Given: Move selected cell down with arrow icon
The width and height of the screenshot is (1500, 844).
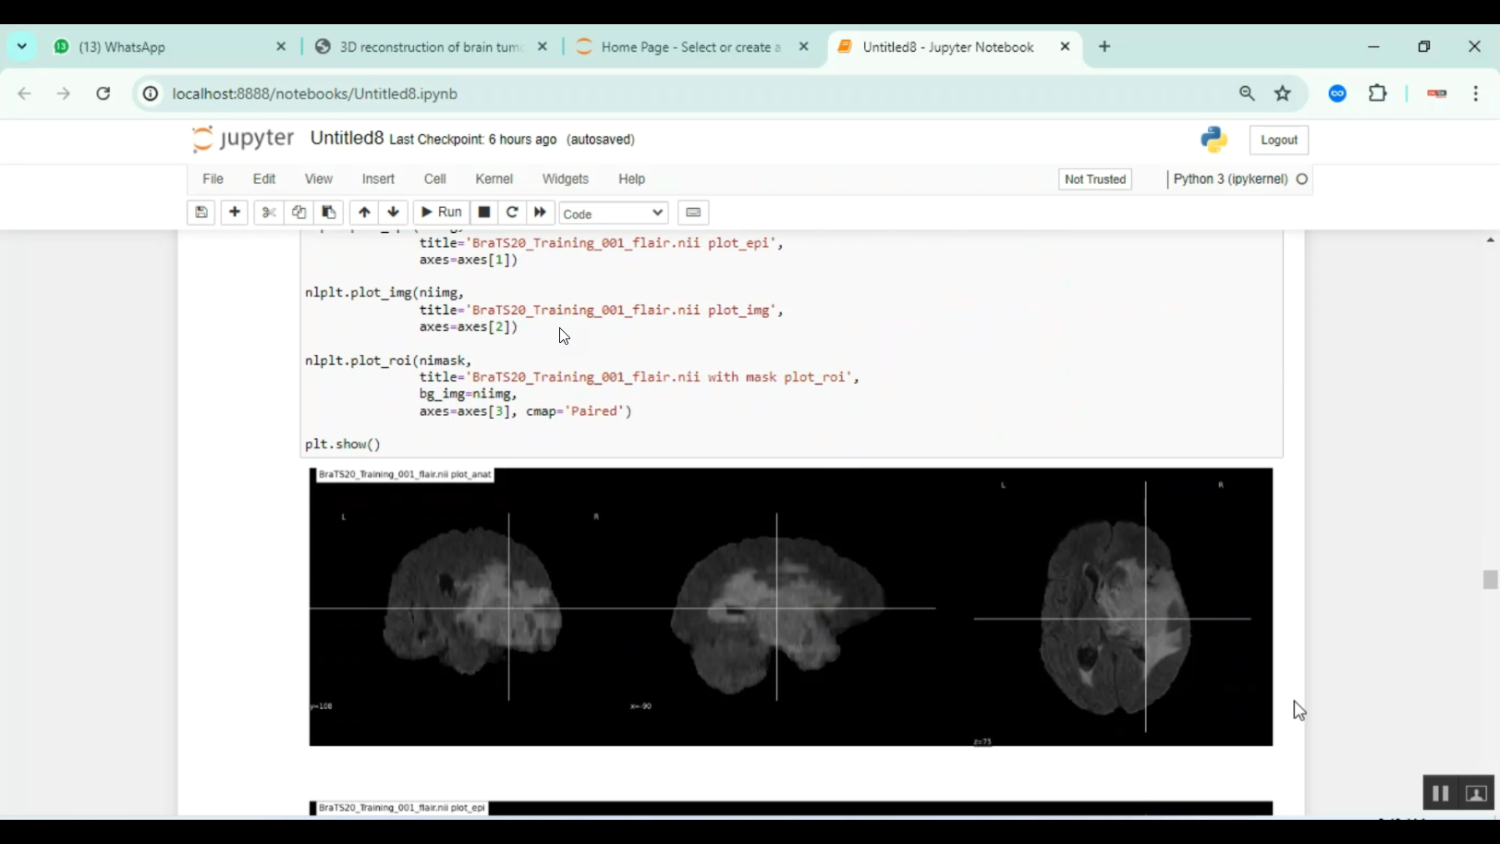Looking at the screenshot, I should click(393, 212).
